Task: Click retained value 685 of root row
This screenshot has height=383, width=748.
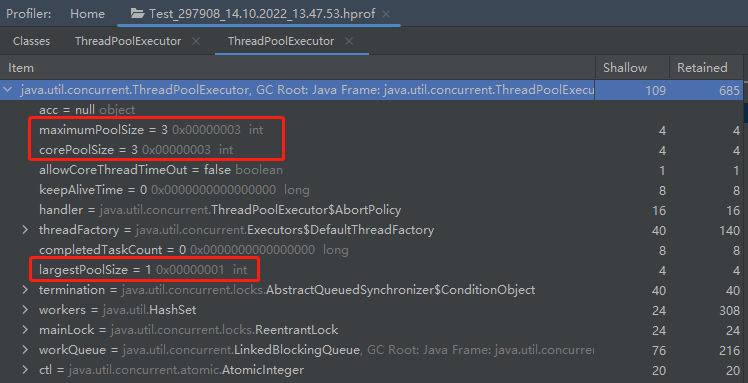Action: click(x=729, y=90)
